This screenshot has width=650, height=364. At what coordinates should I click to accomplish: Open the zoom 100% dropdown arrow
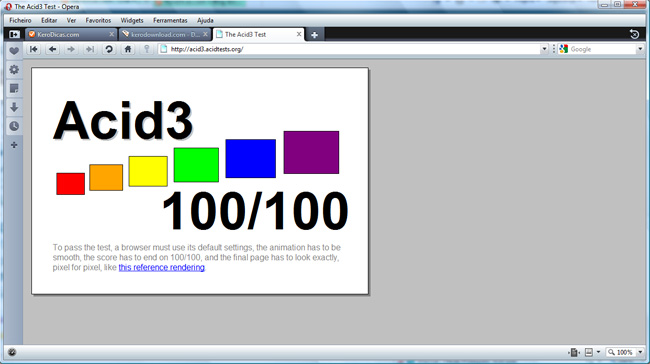pos(640,352)
